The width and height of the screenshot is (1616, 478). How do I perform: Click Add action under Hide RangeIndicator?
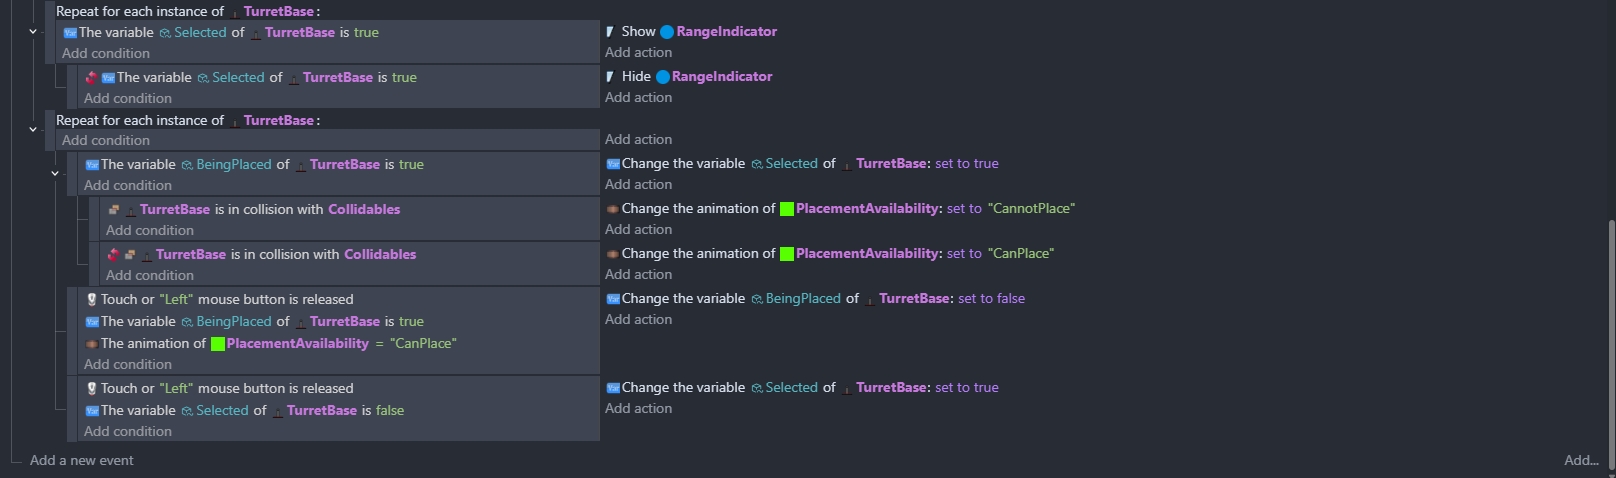click(638, 98)
